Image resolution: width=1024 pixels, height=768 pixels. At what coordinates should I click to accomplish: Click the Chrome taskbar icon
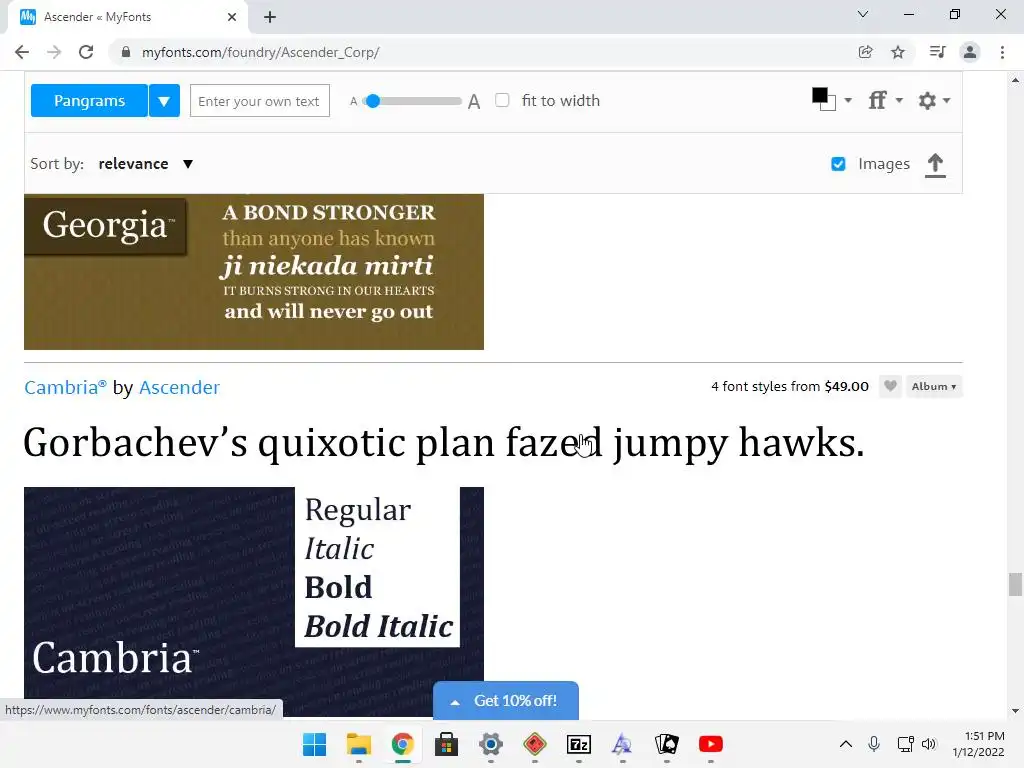pos(403,744)
